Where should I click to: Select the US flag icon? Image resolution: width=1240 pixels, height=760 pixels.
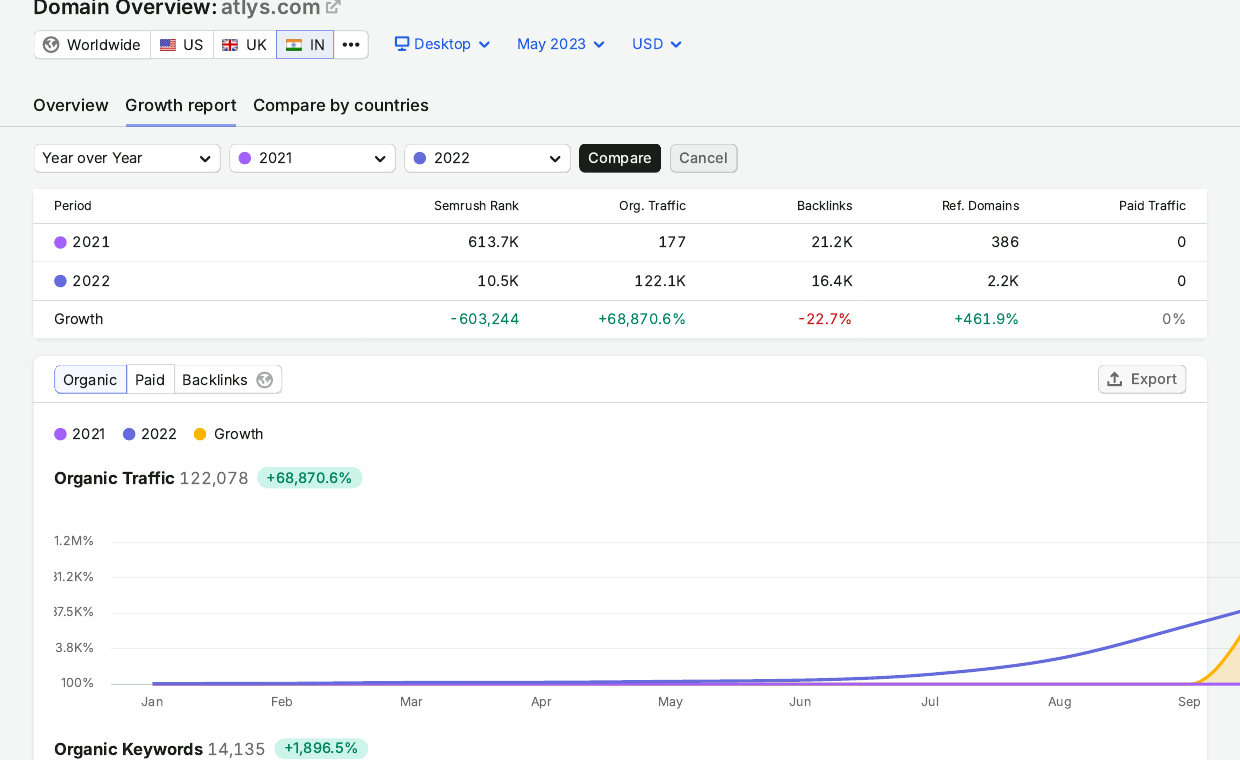[x=168, y=45]
